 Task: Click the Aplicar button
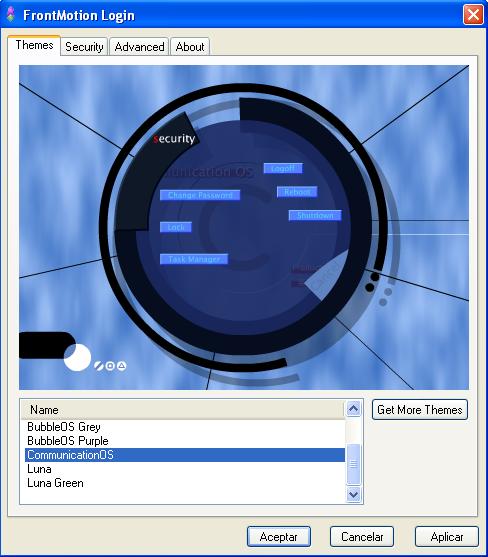tap(447, 536)
